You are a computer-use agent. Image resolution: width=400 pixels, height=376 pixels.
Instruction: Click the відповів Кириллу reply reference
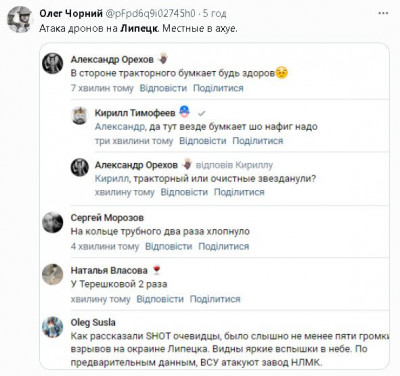(234, 165)
